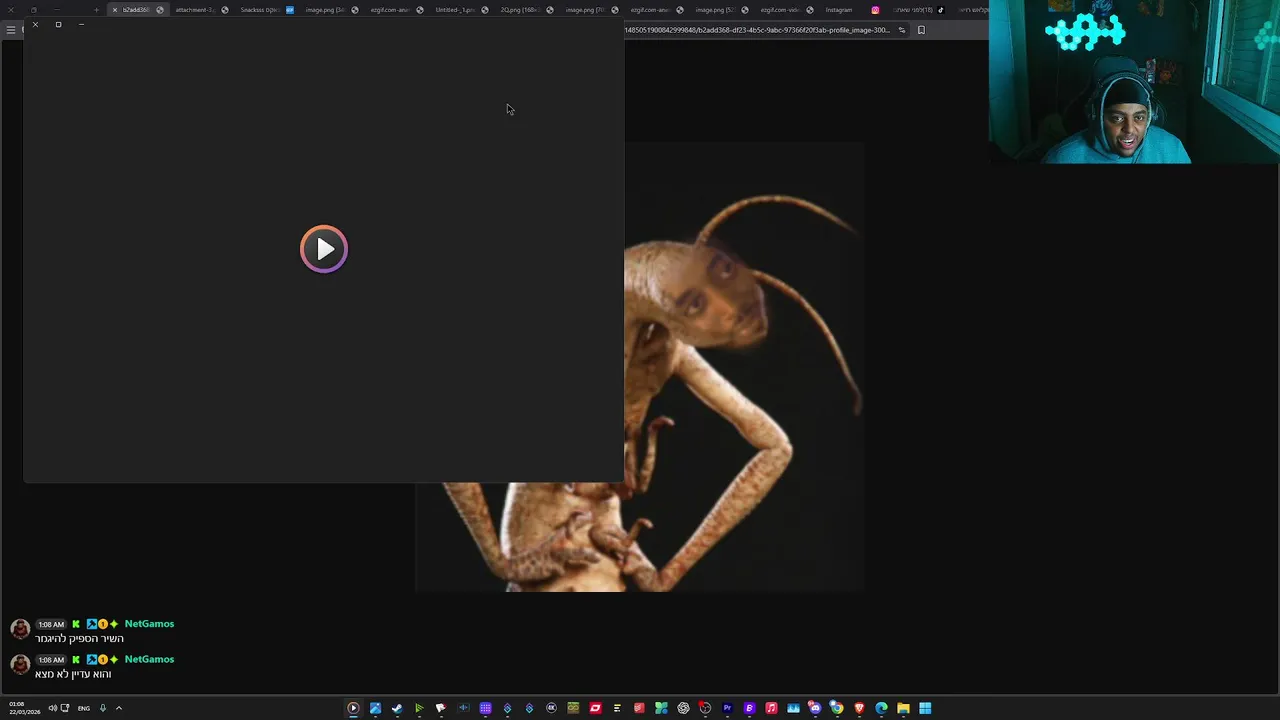Open Brave browser from taskbar
The width and height of the screenshot is (1280, 720).
pos(859,708)
